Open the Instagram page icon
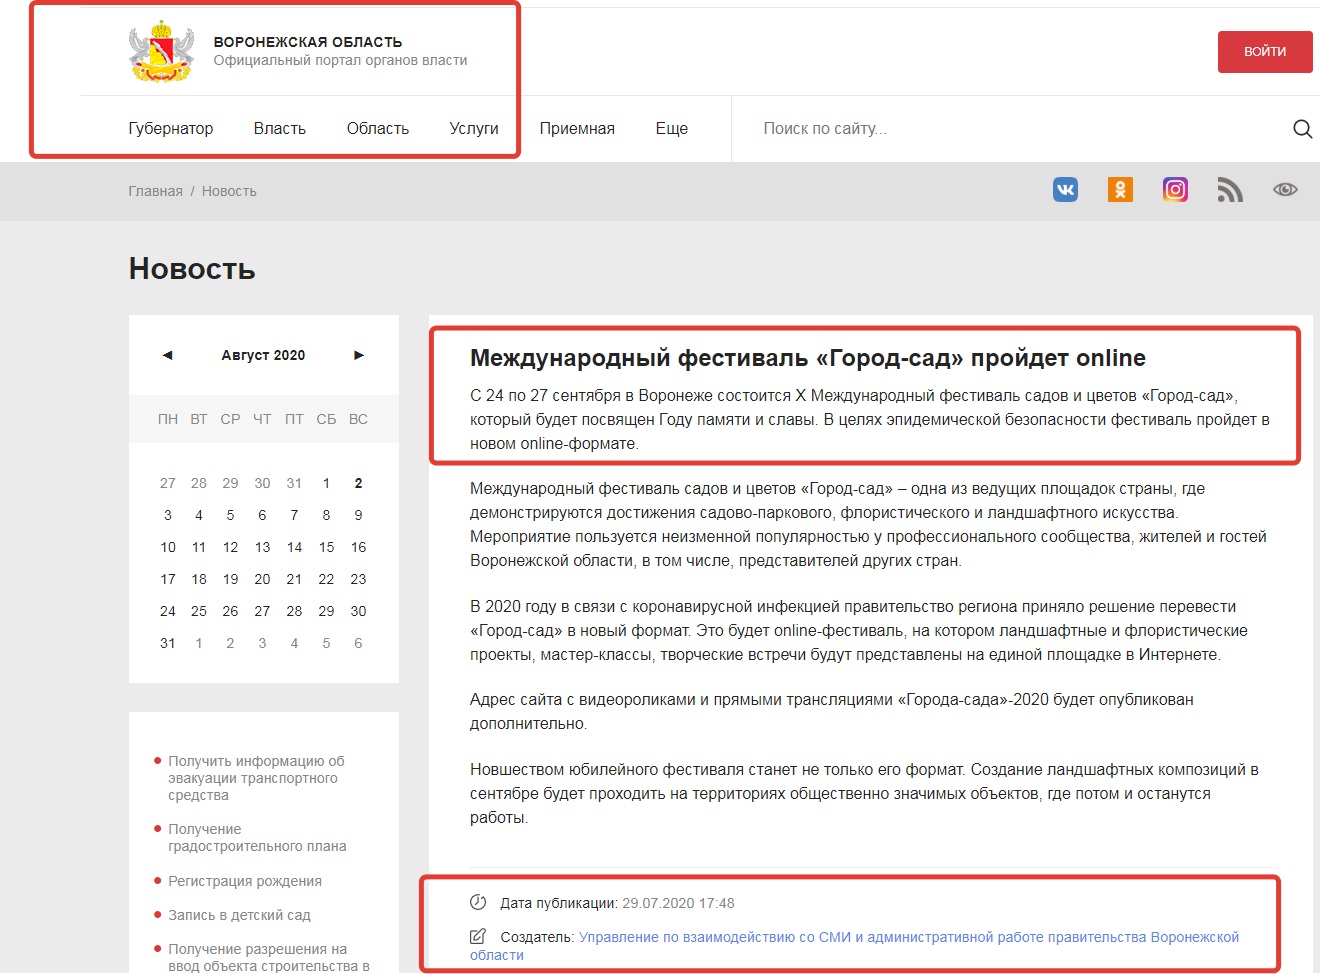This screenshot has height=974, width=1320. [x=1175, y=190]
